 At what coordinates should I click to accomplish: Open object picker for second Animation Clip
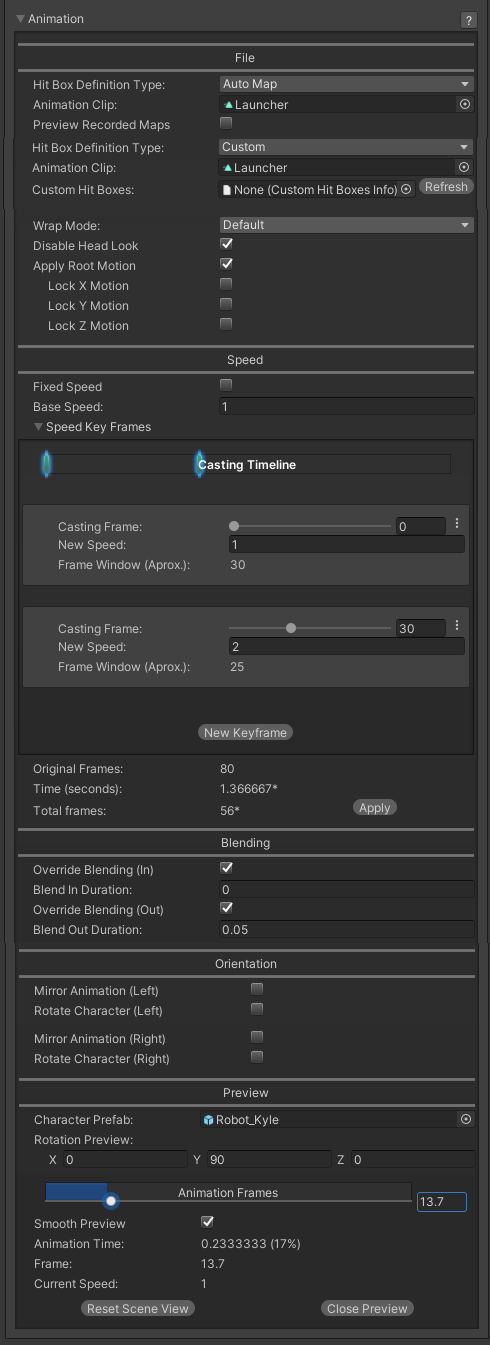tap(464, 168)
